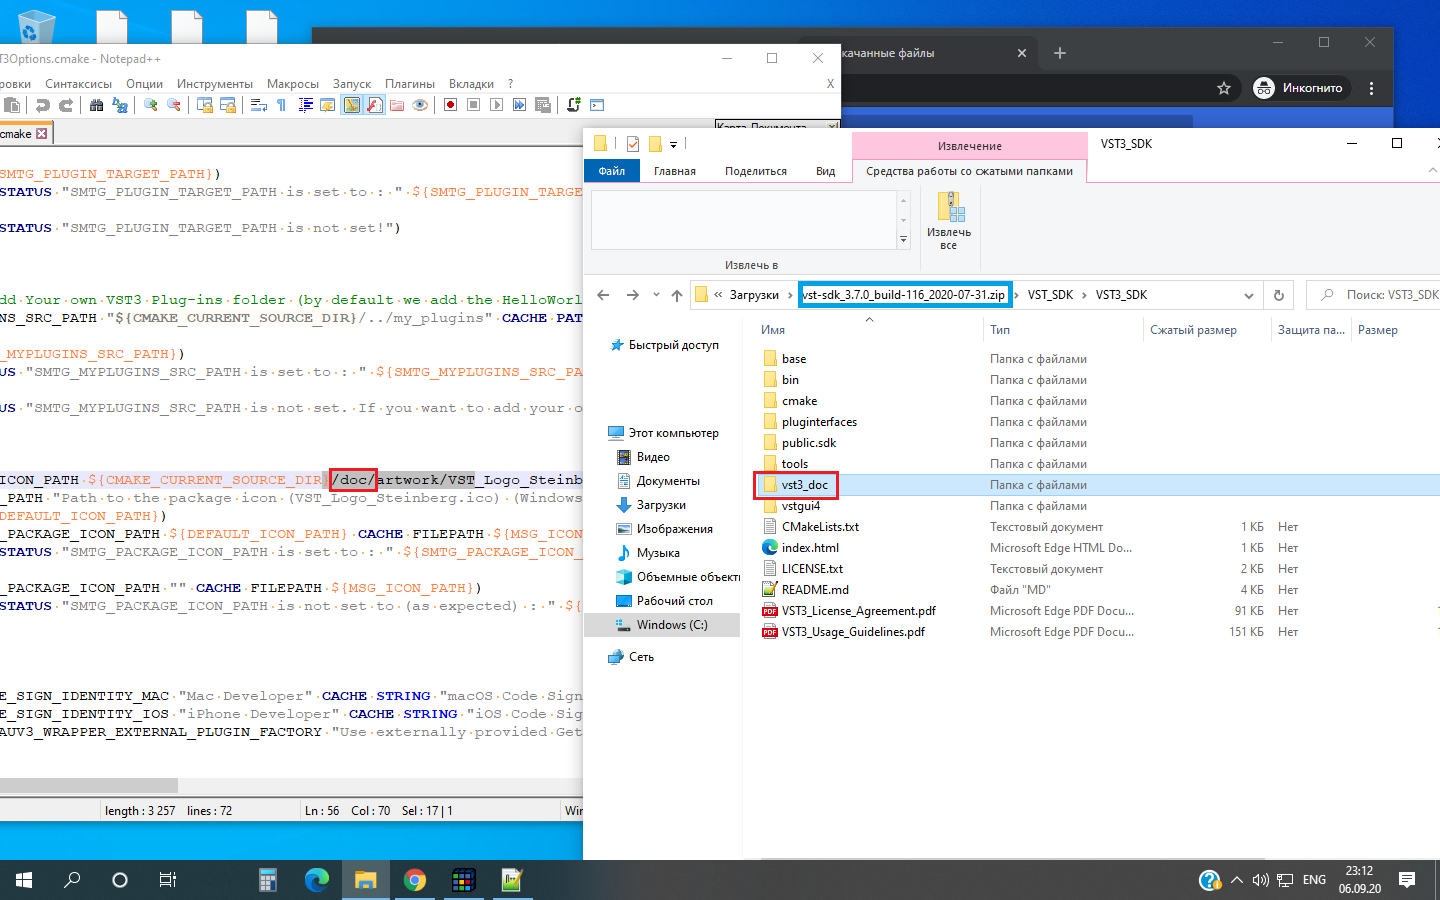Undo the last edit in Notepad++
This screenshot has height=900, width=1440.
(x=42, y=105)
